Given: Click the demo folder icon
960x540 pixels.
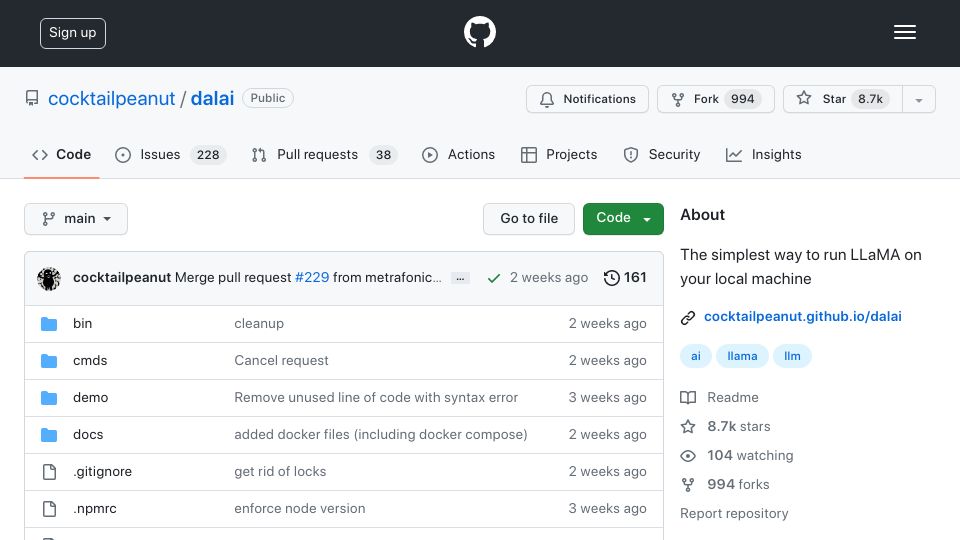Looking at the screenshot, I should point(49,398).
